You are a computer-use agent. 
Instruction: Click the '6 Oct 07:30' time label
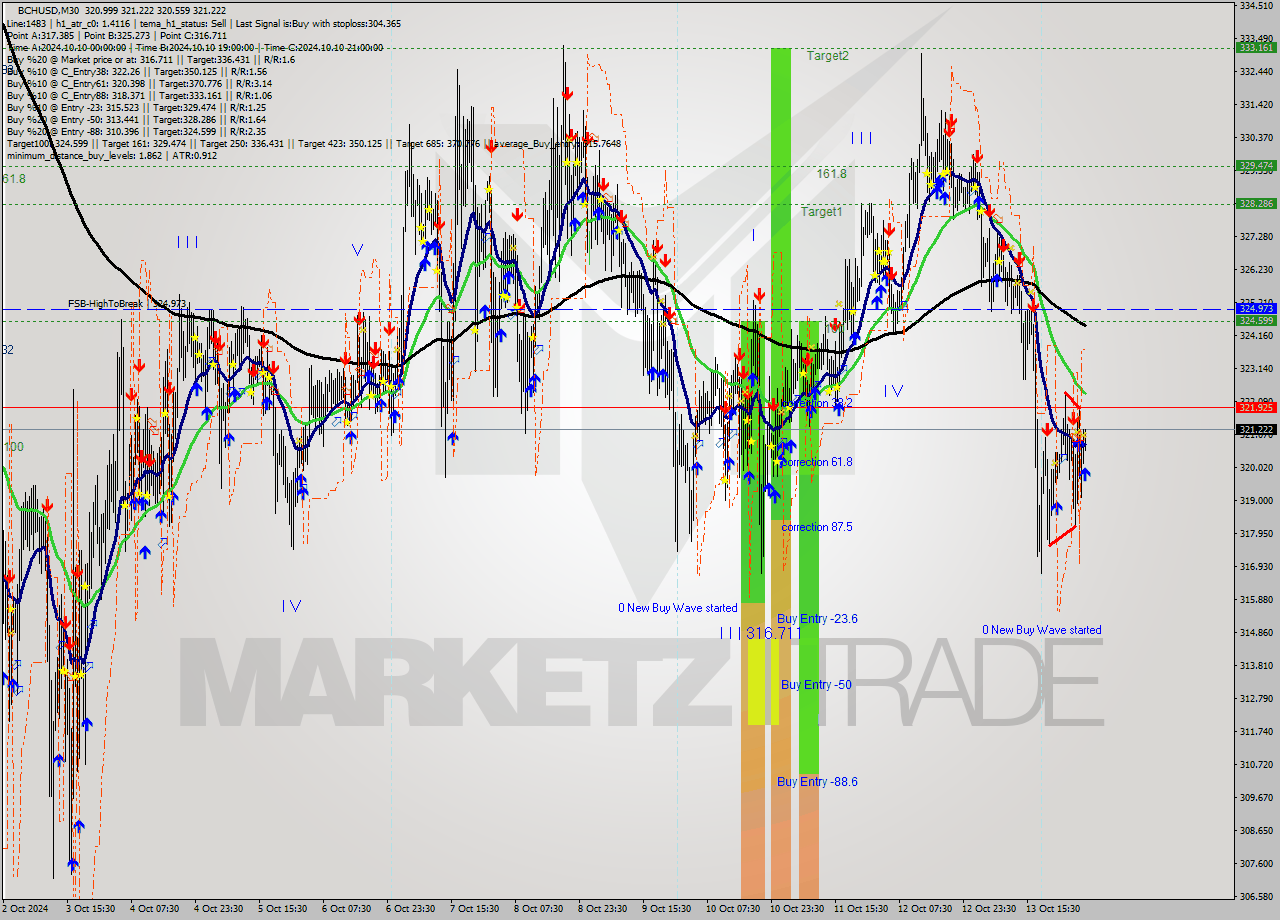click(x=346, y=909)
